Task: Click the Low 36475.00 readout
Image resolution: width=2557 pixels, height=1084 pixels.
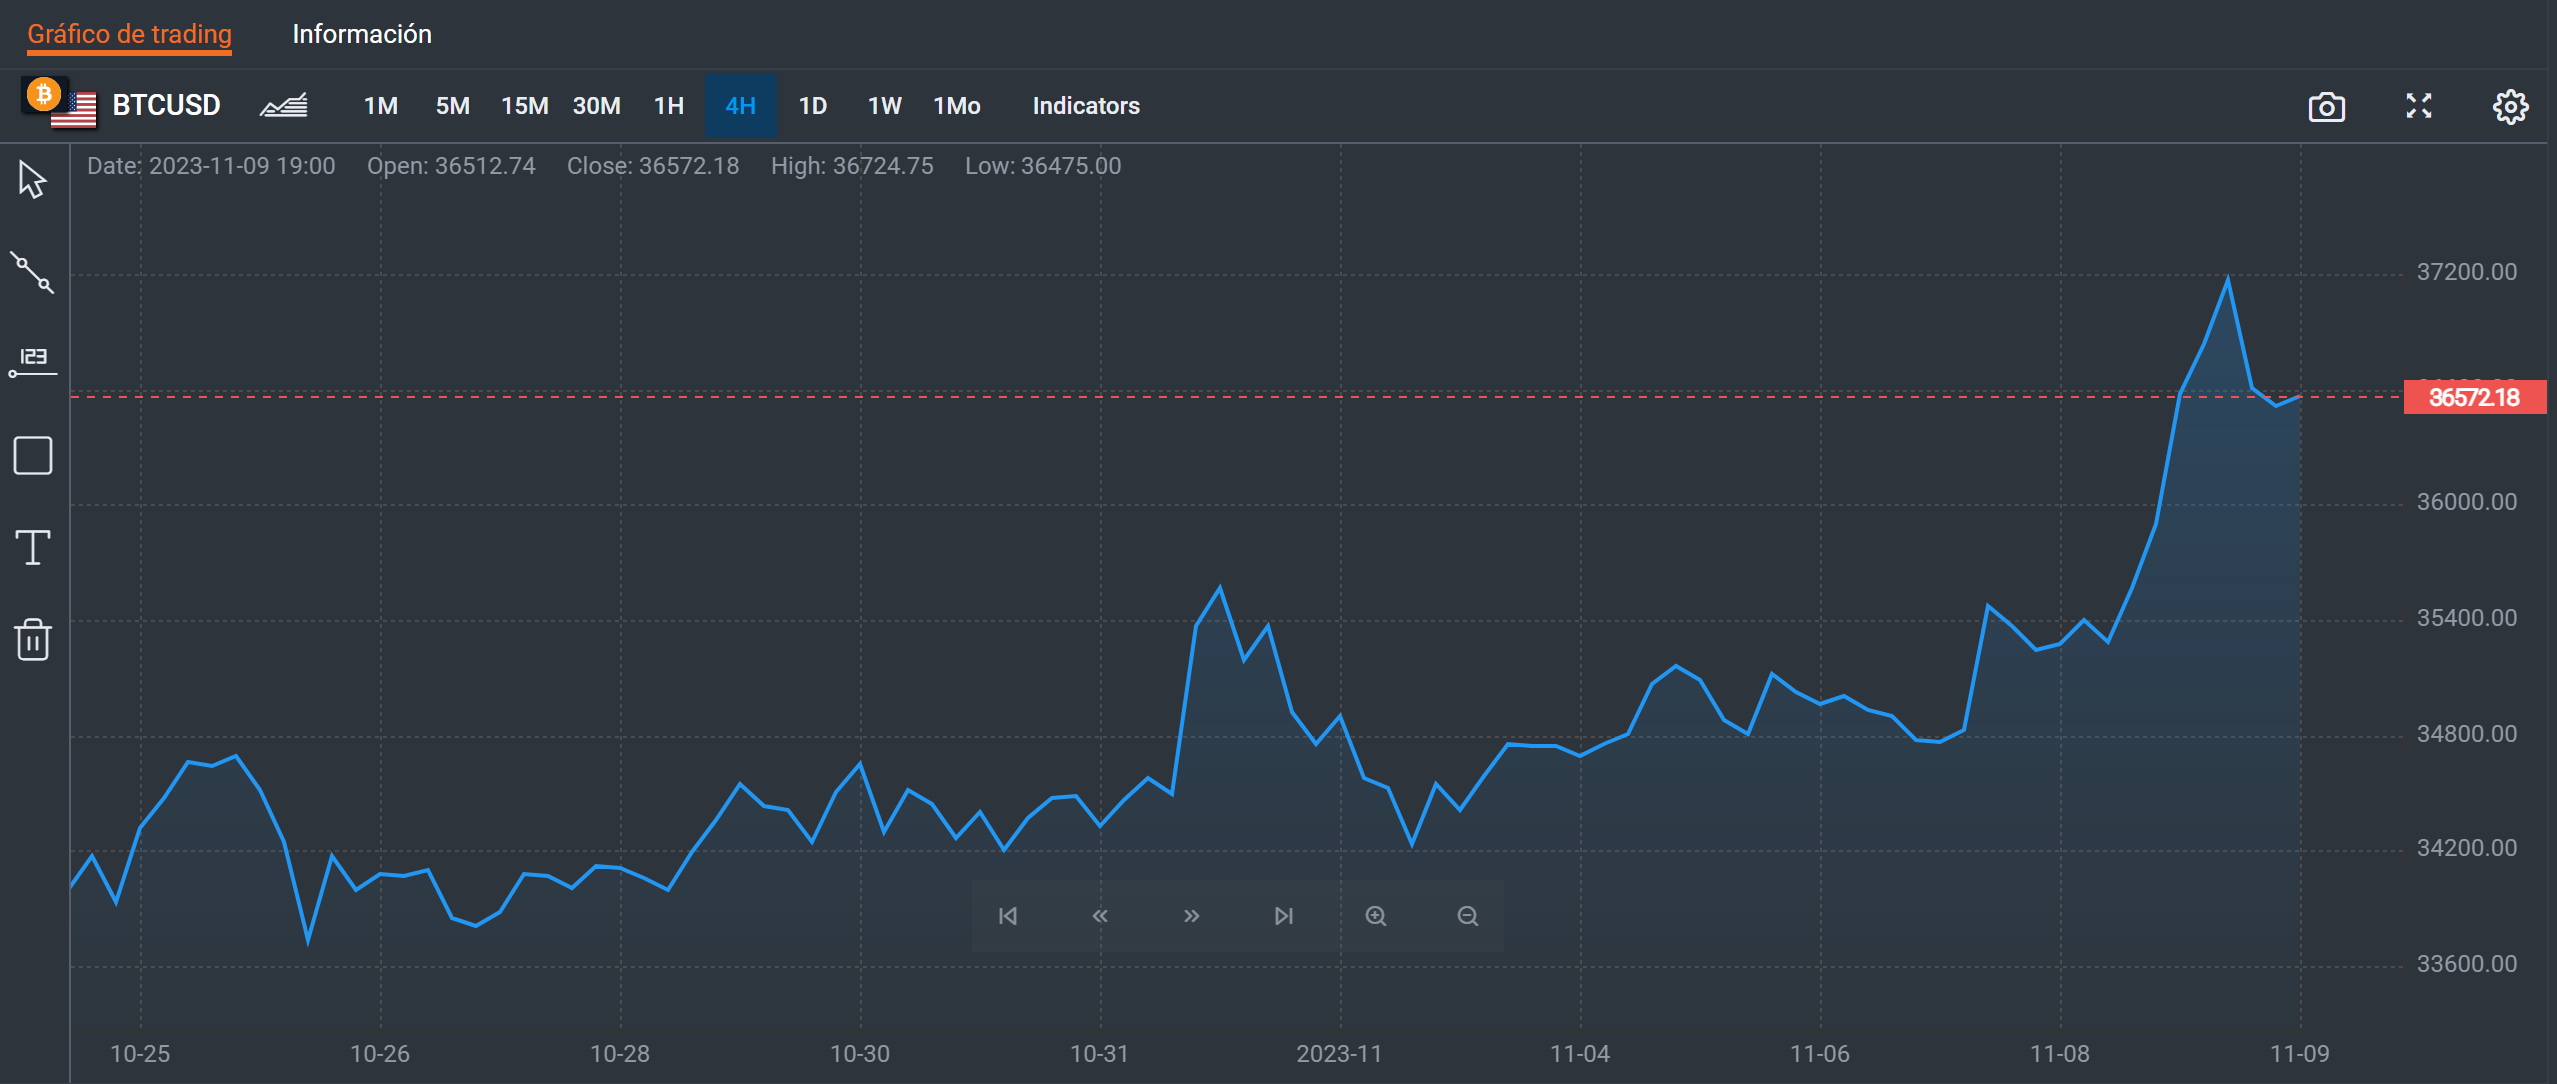Action: coord(1043,166)
